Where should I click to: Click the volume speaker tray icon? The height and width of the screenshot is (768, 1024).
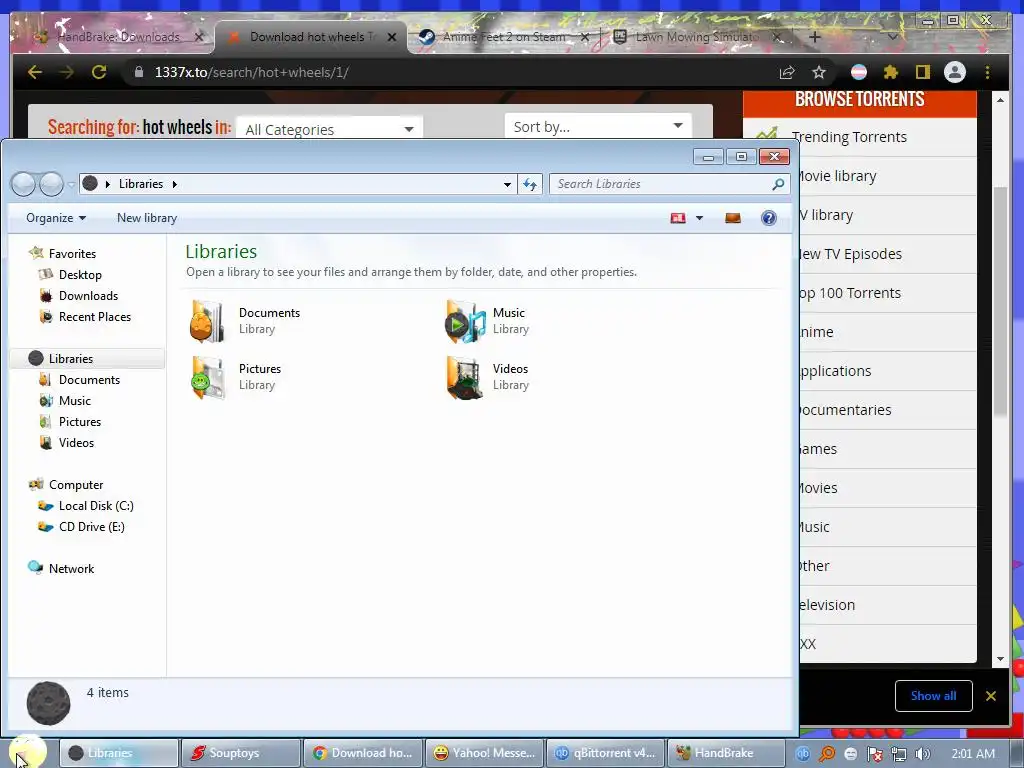(922, 754)
